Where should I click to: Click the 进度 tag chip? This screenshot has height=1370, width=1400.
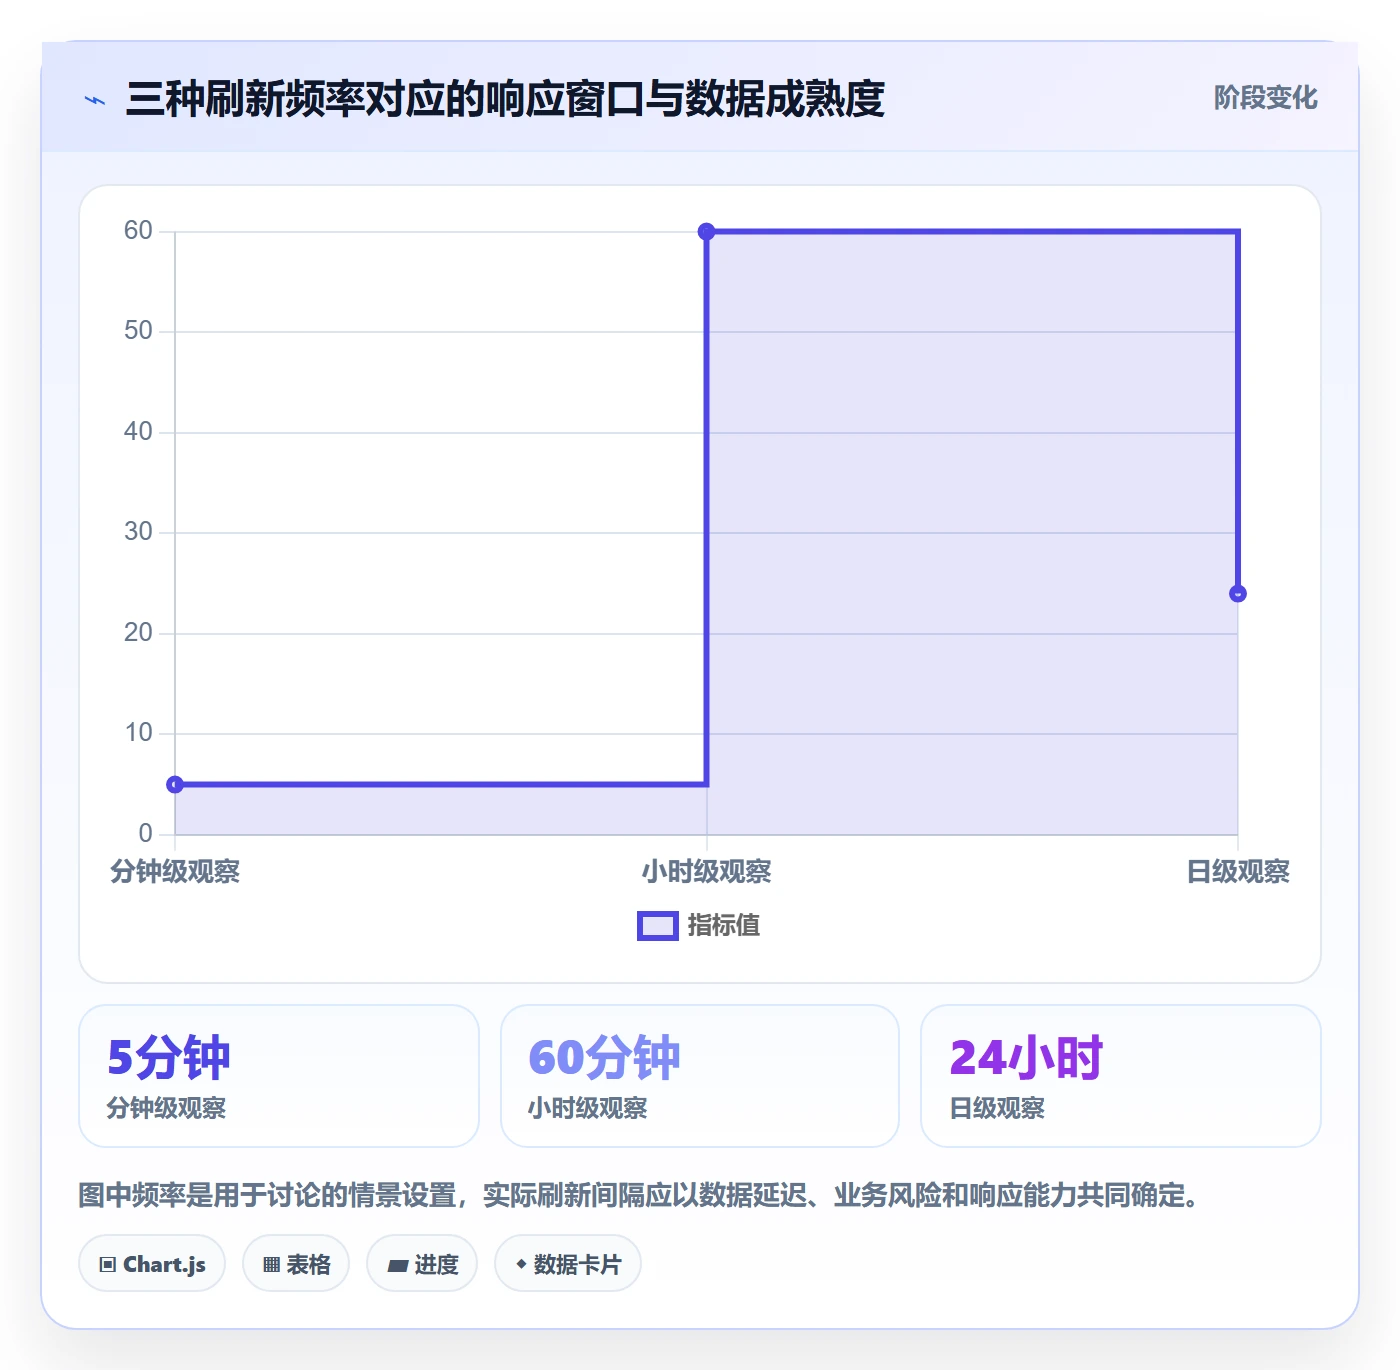(422, 1264)
